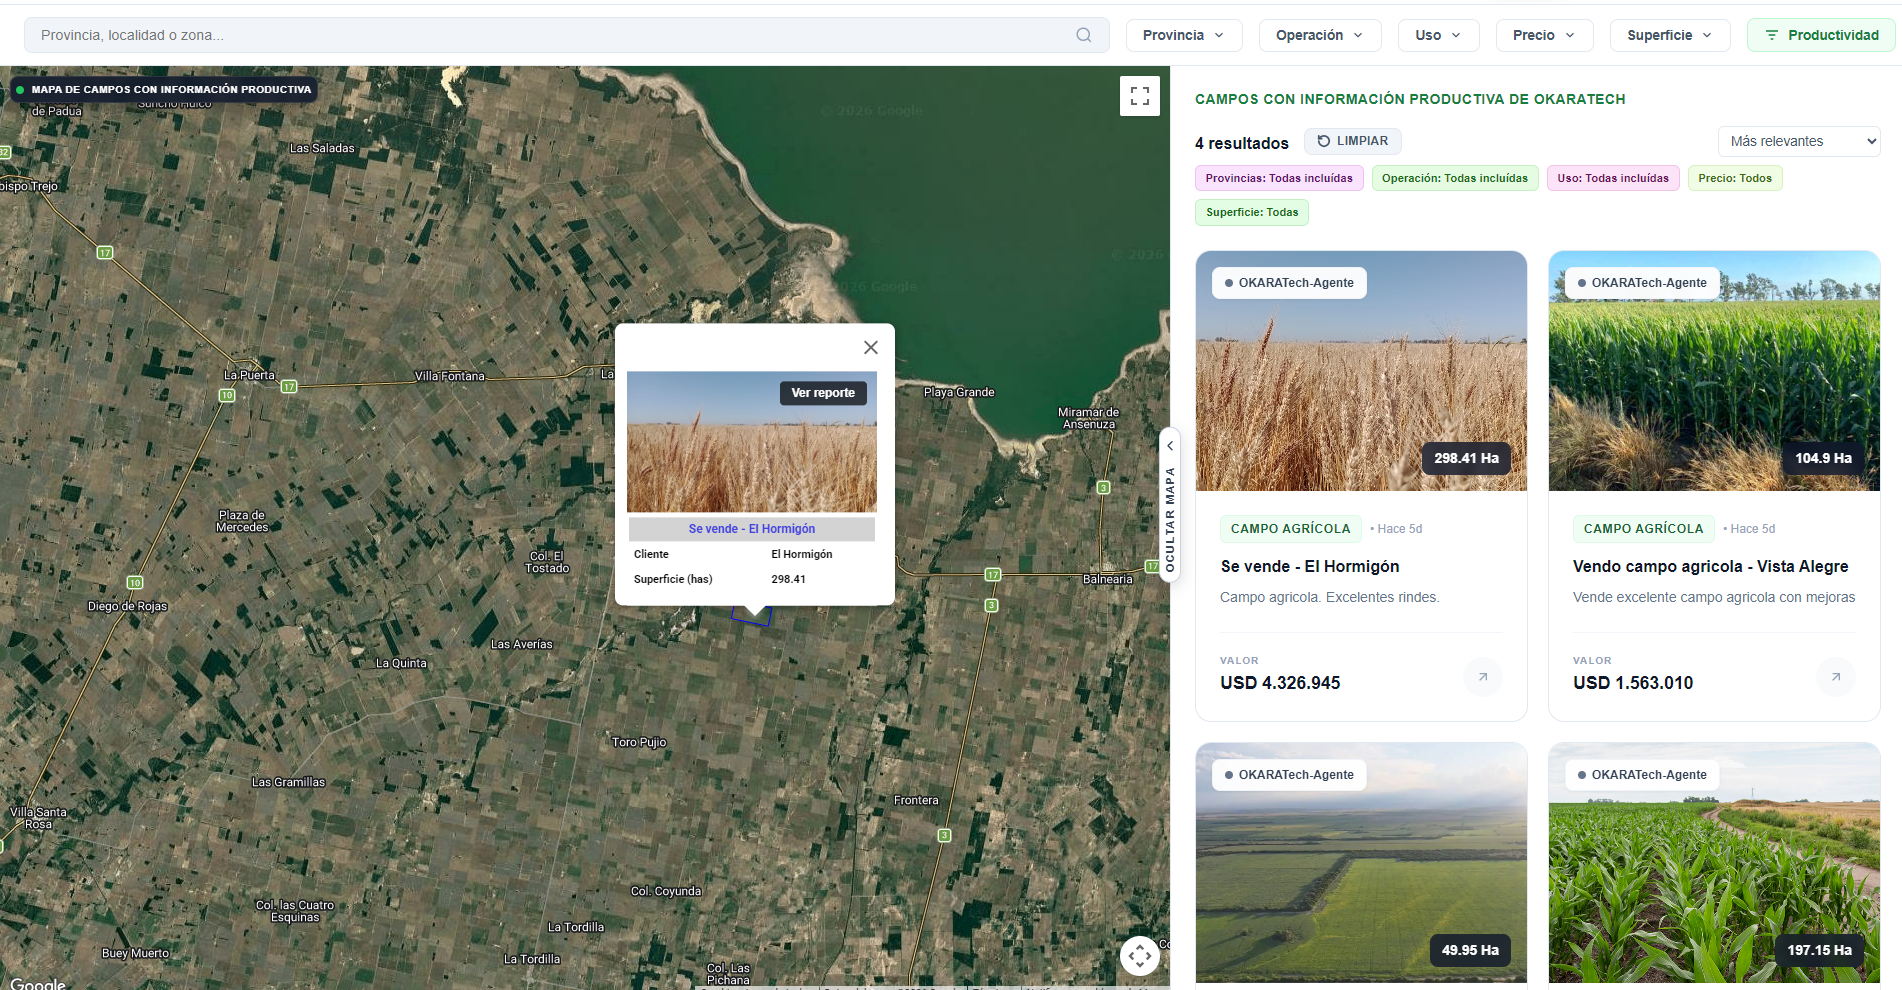Open the 'Se vende - El Hormigón' popup link
This screenshot has height=990, width=1902.
click(752, 529)
